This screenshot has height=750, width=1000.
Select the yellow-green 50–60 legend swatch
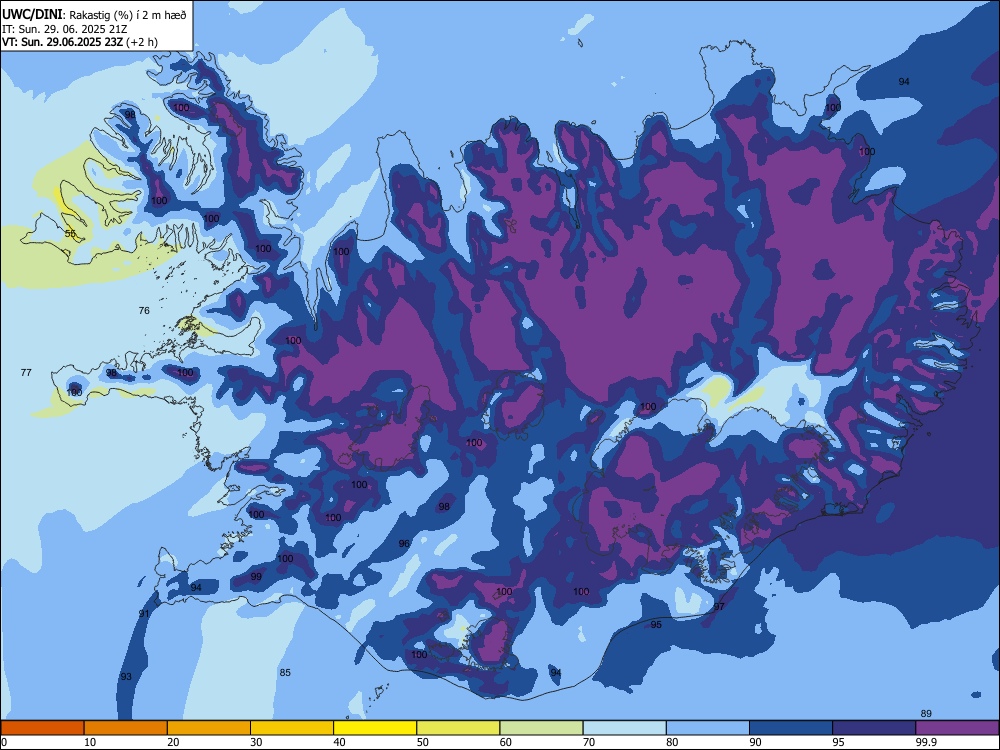tap(458, 728)
